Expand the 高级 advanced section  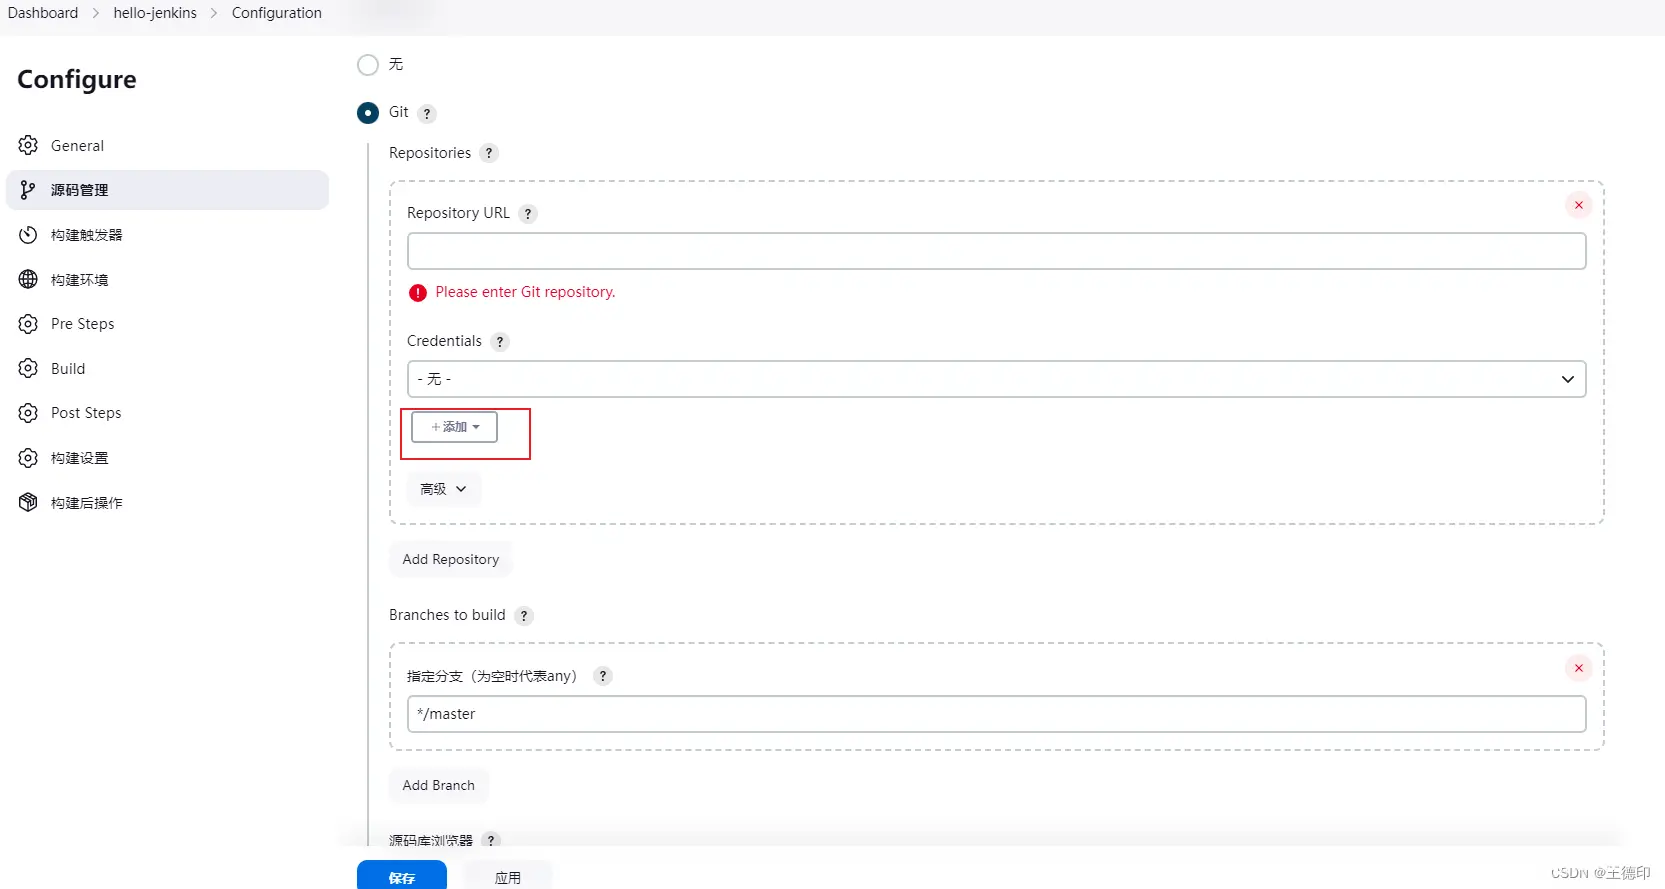[443, 489]
